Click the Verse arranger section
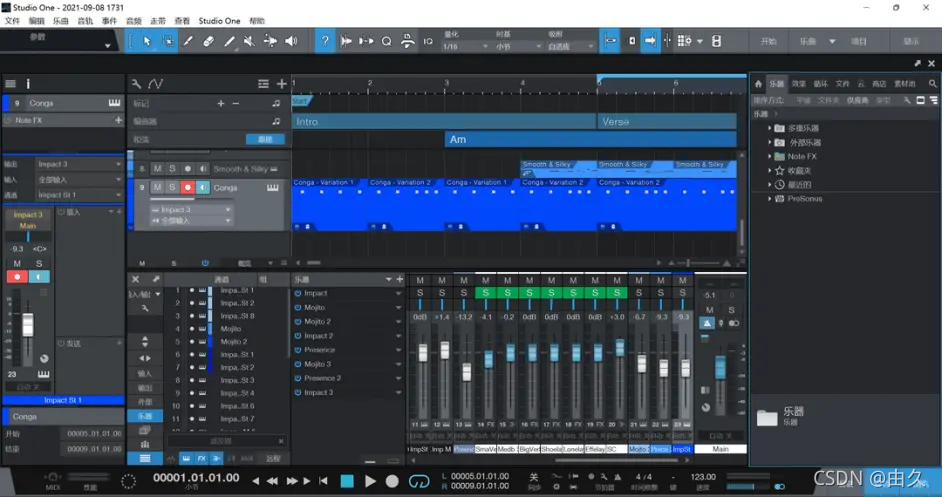 (x=667, y=121)
